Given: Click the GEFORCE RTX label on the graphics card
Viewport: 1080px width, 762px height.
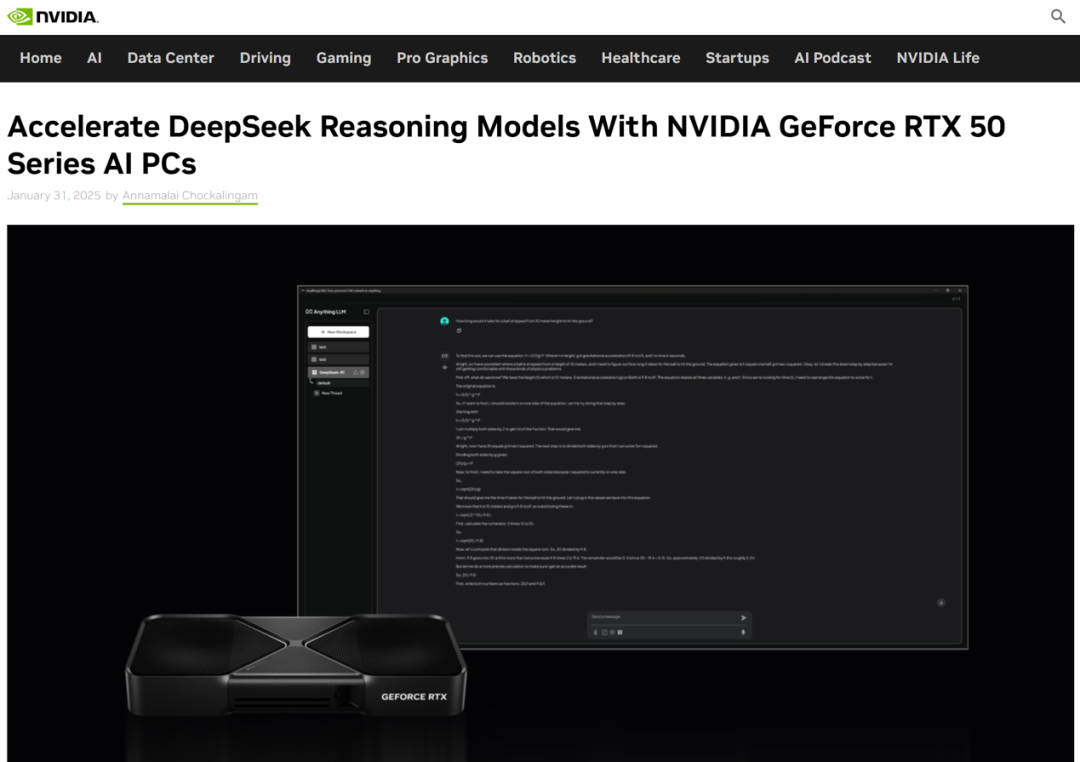Looking at the screenshot, I should (x=414, y=697).
